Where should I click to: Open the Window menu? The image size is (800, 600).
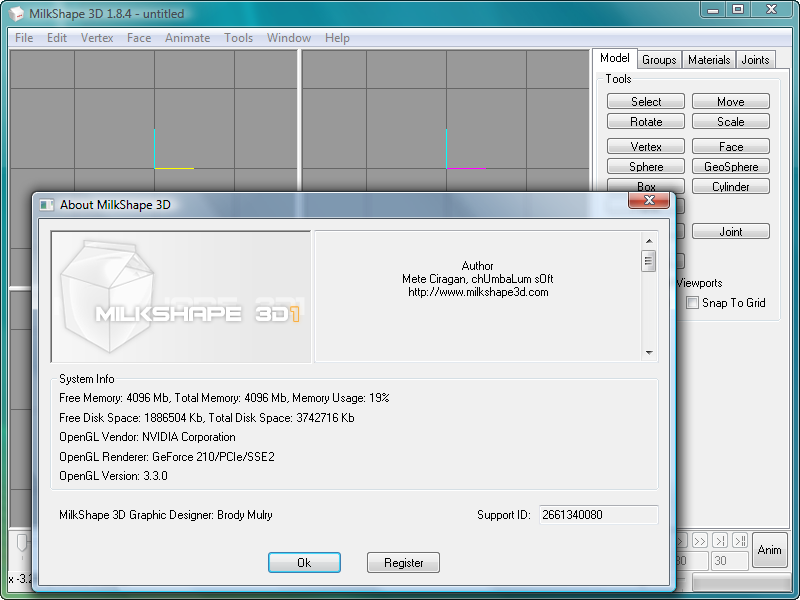click(x=289, y=38)
